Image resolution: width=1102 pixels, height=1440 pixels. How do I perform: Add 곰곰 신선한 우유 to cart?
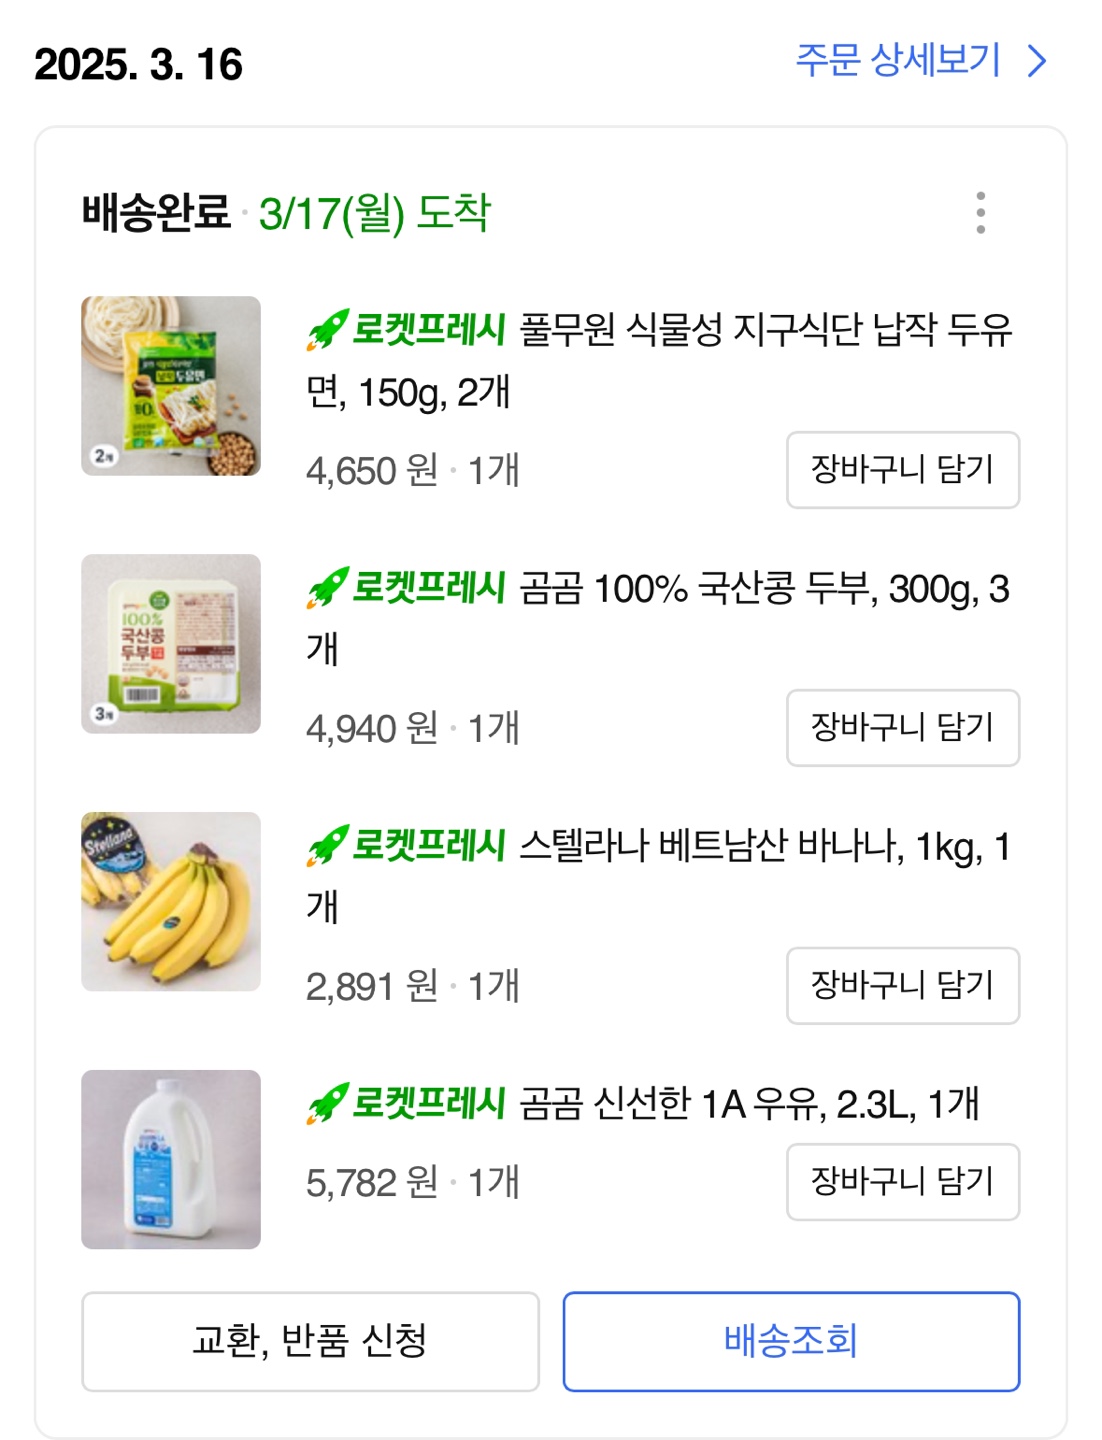(x=902, y=1182)
